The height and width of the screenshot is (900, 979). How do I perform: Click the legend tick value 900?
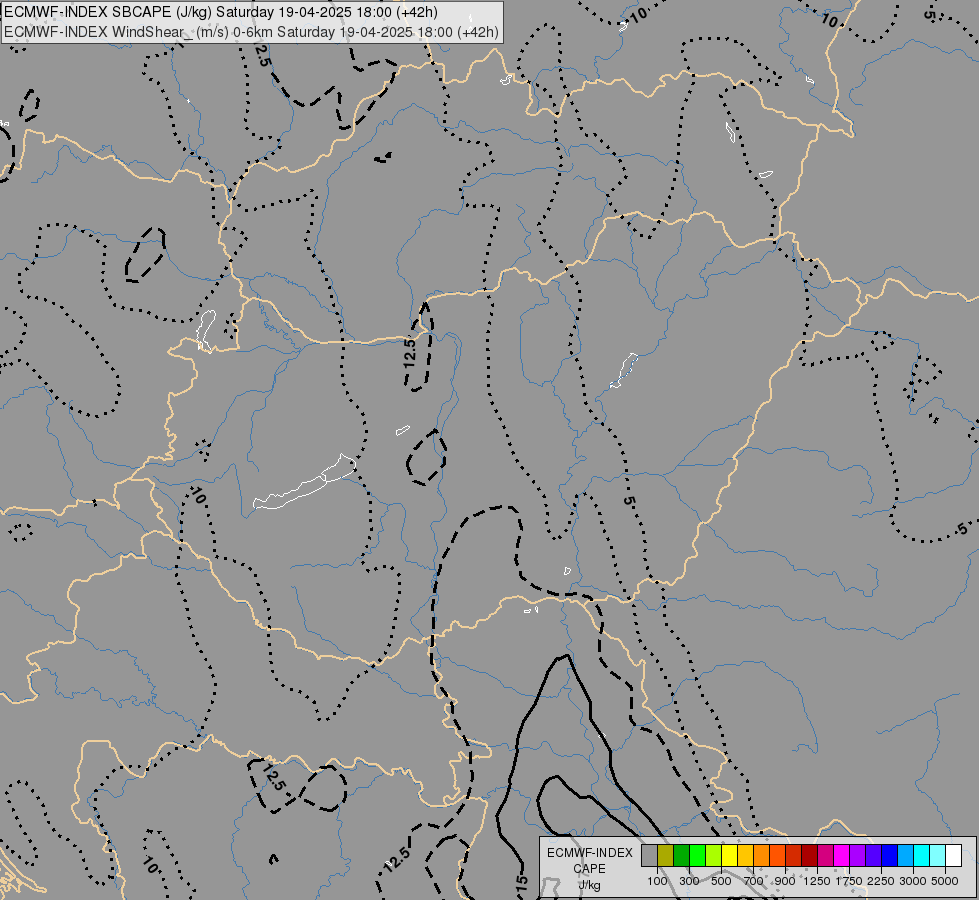coord(785,881)
